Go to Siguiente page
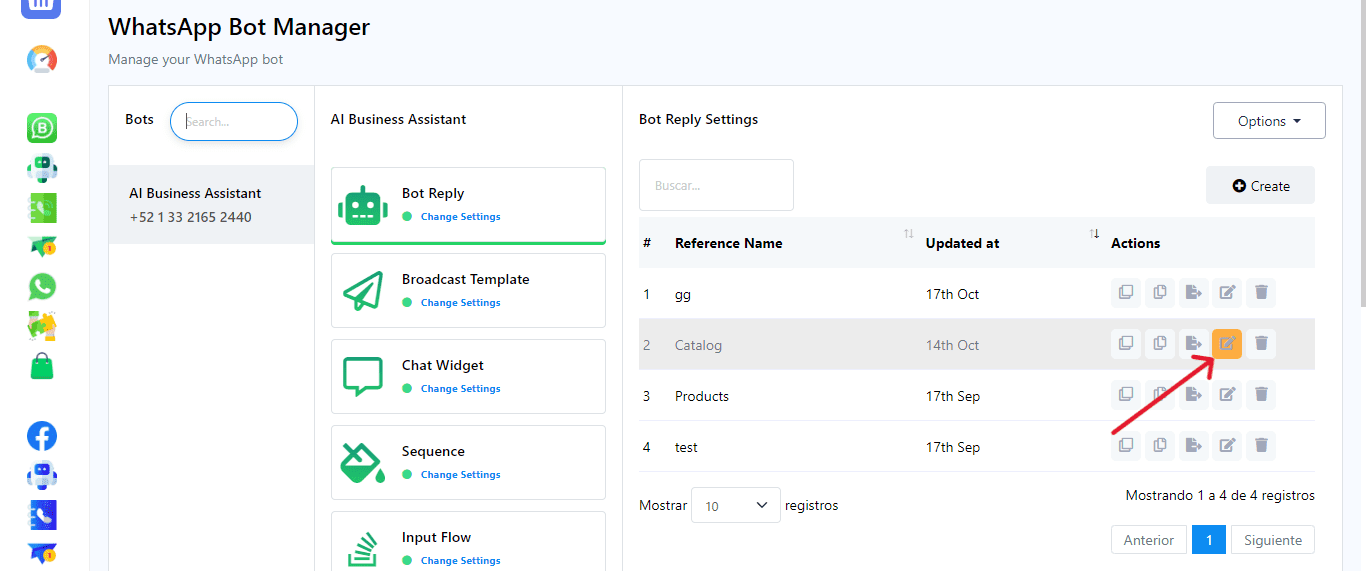 click(1272, 540)
